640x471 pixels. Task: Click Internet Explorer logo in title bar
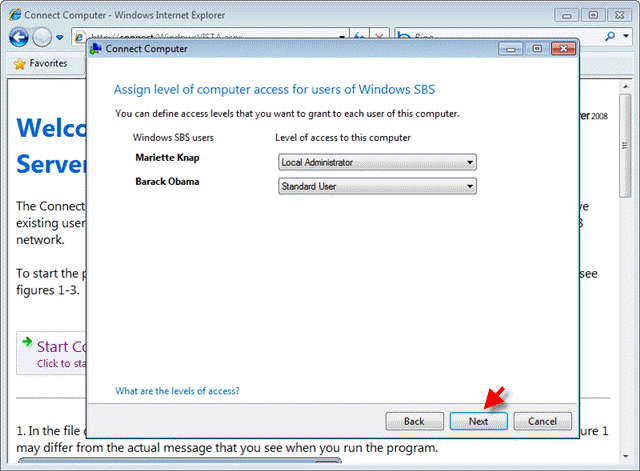pyautogui.click(x=15, y=15)
